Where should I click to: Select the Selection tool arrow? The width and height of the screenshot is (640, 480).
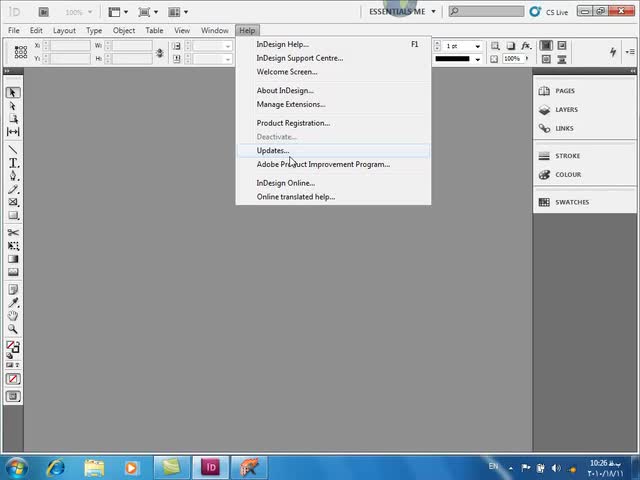(x=13, y=93)
